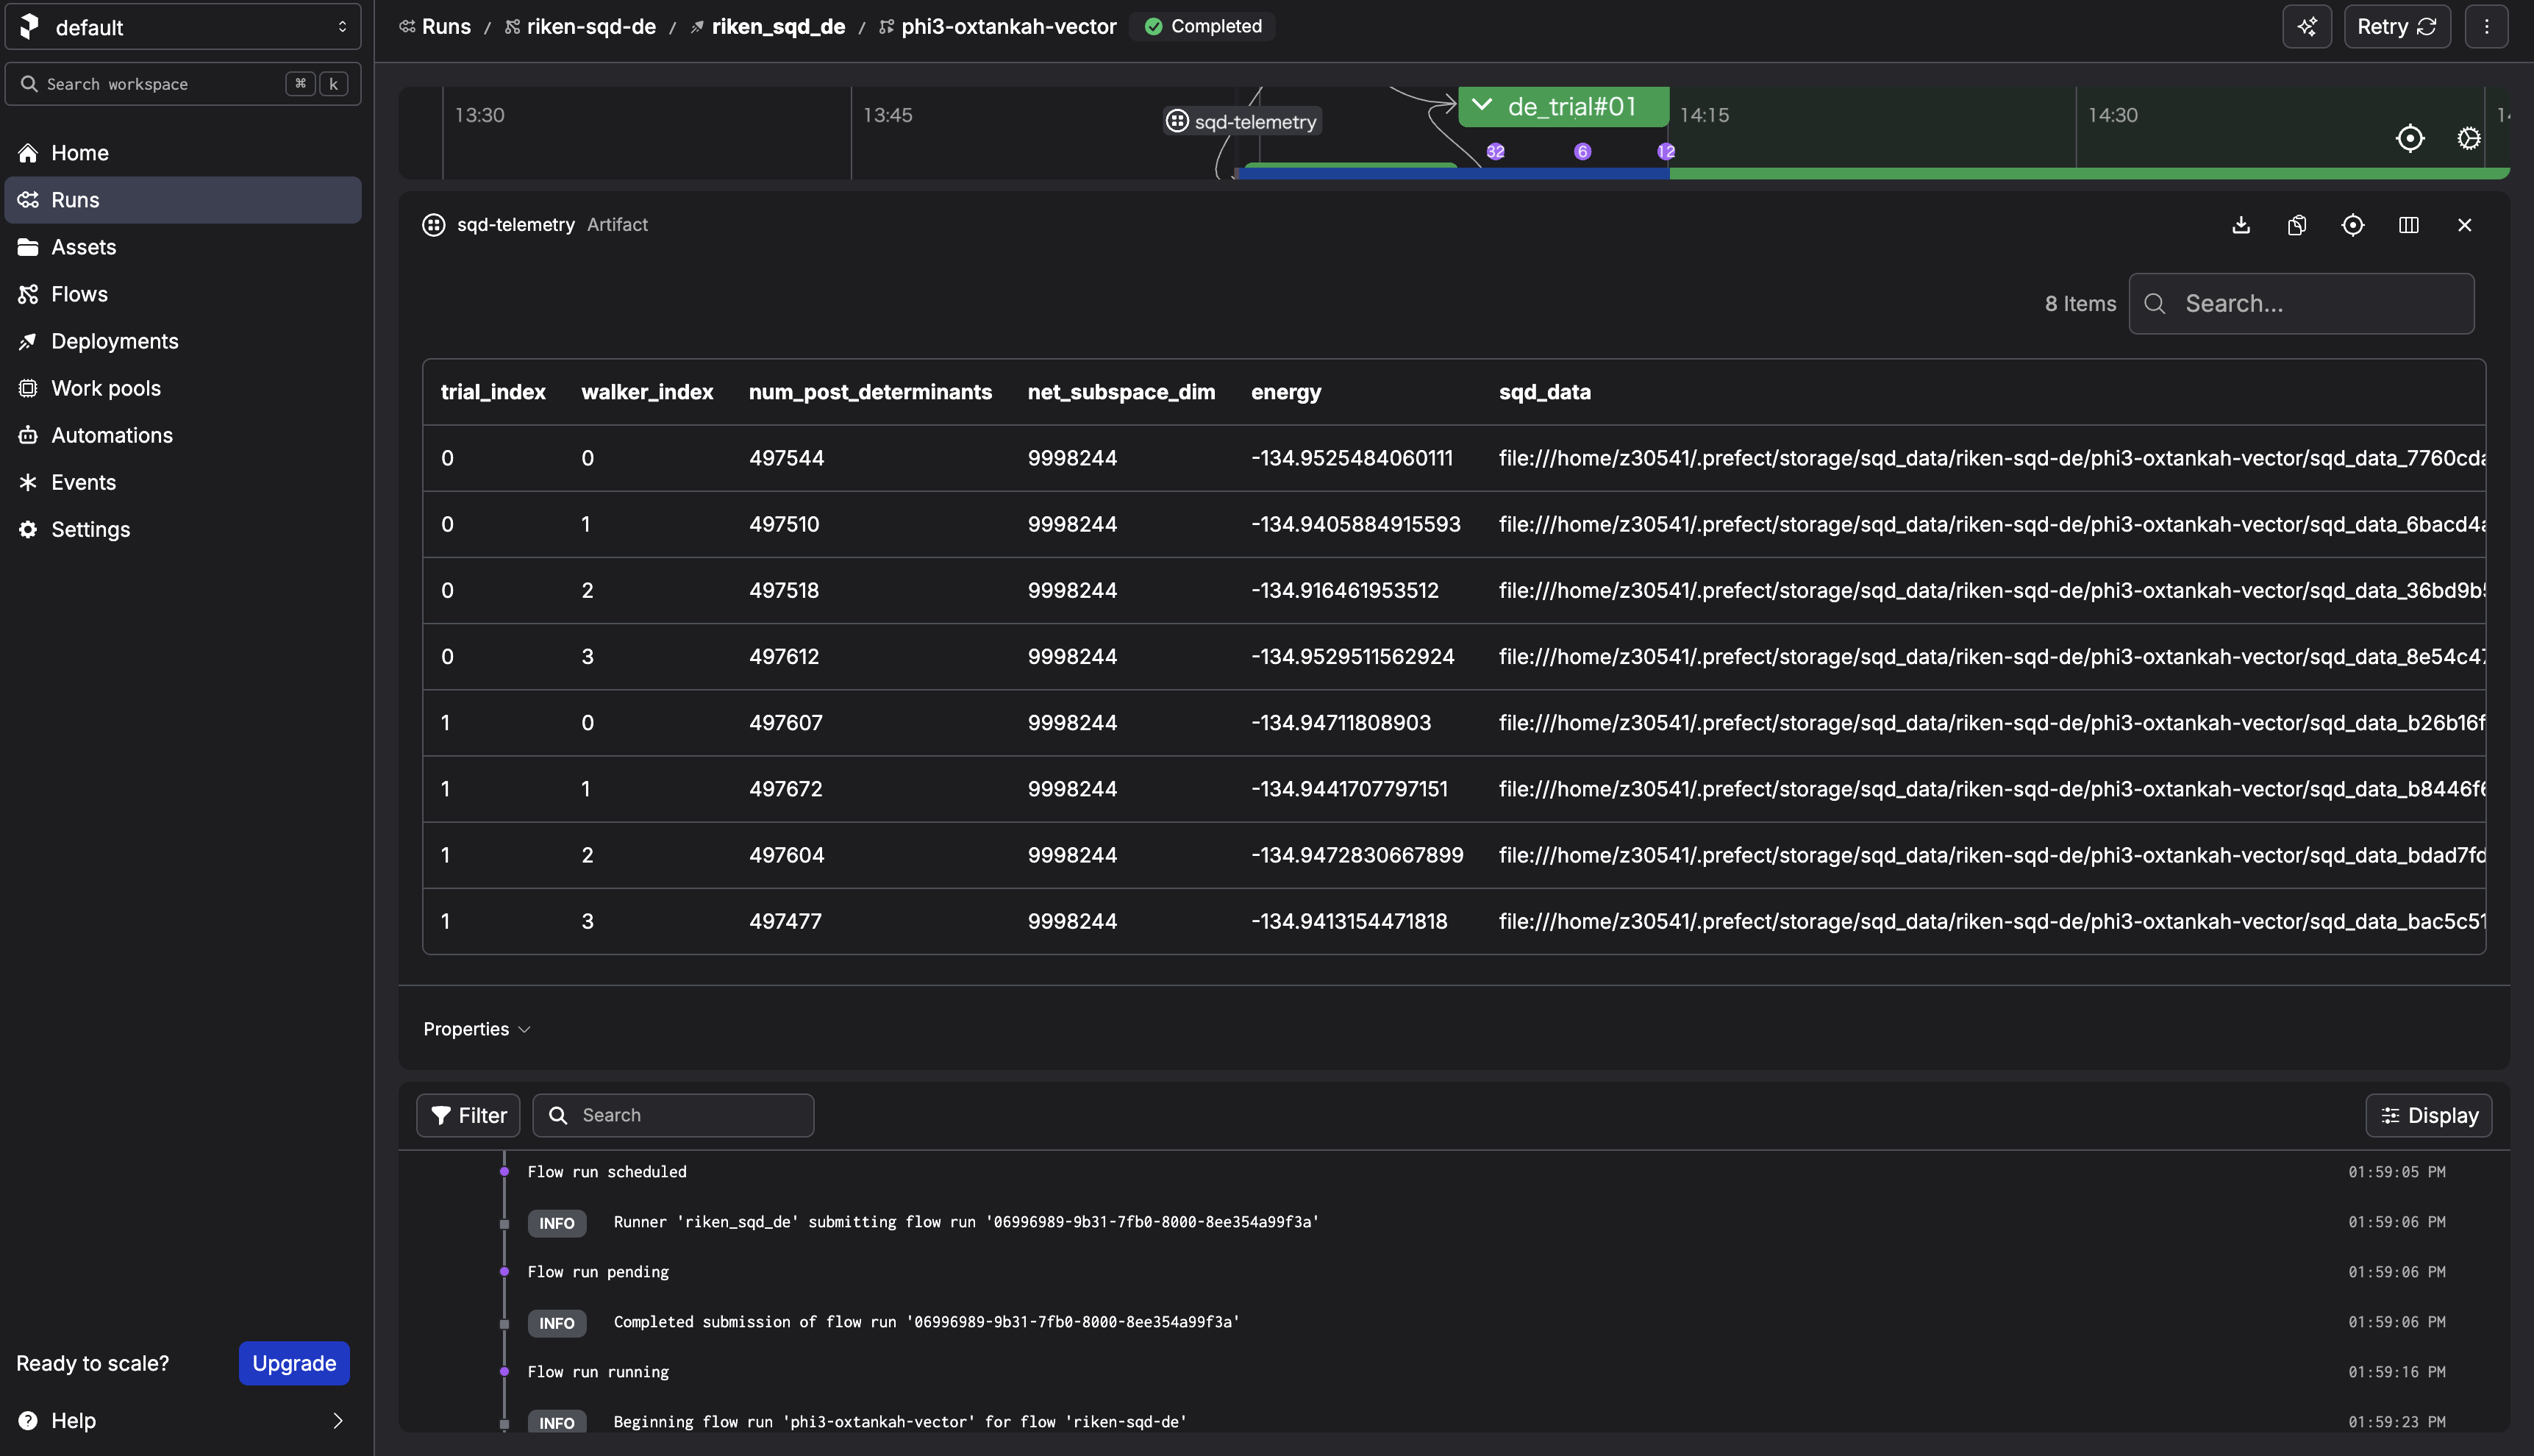Open the sqd-telemetry artifact download icon
Image resolution: width=2534 pixels, height=1456 pixels.
(2240, 225)
